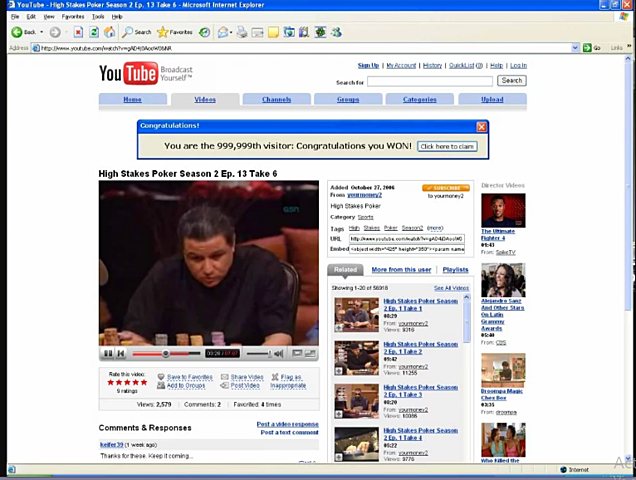
Task: Click Post a video response link
Action: click(x=288, y=424)
